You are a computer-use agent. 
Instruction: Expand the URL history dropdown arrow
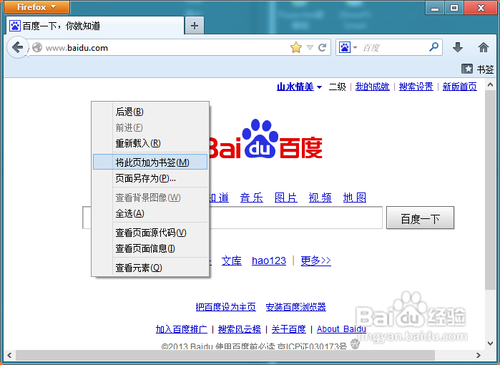click(310, 48)
